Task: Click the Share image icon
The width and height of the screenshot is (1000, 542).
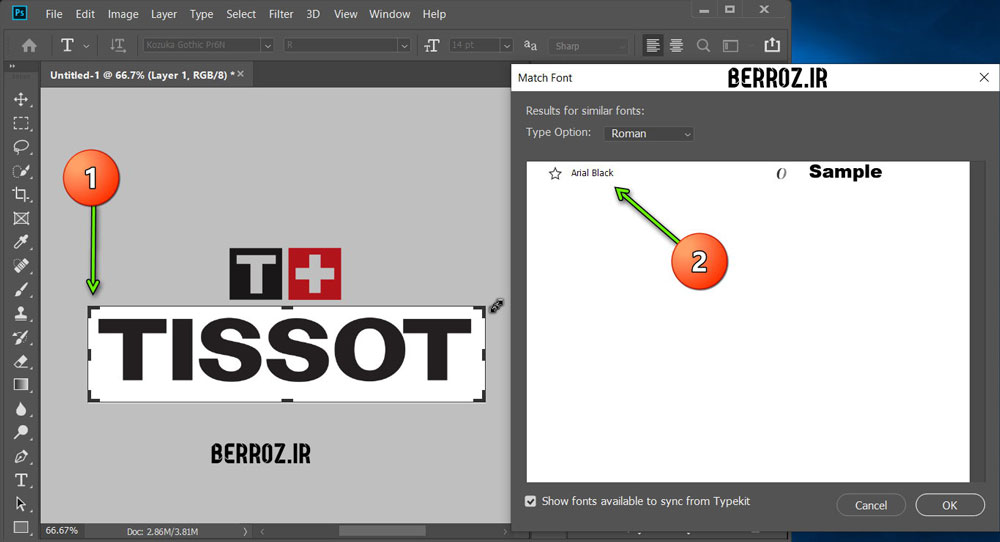Action: tap(772, 45)
